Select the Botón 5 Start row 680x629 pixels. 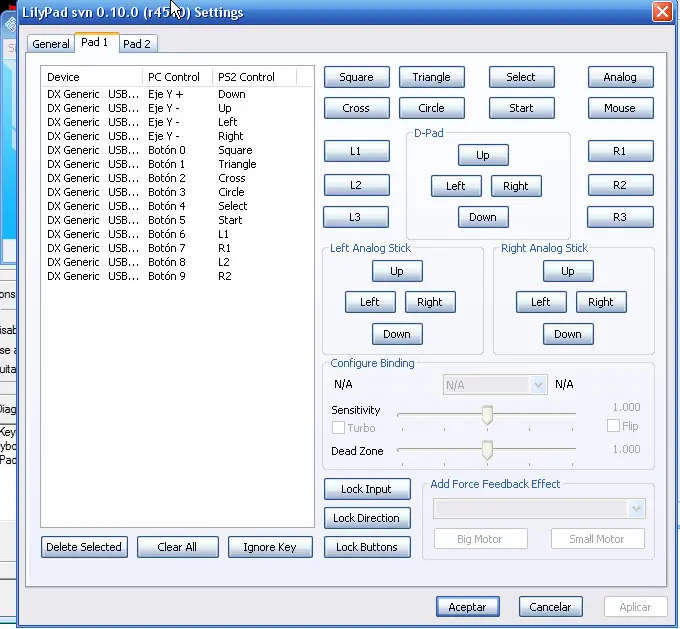click(177, 220)
